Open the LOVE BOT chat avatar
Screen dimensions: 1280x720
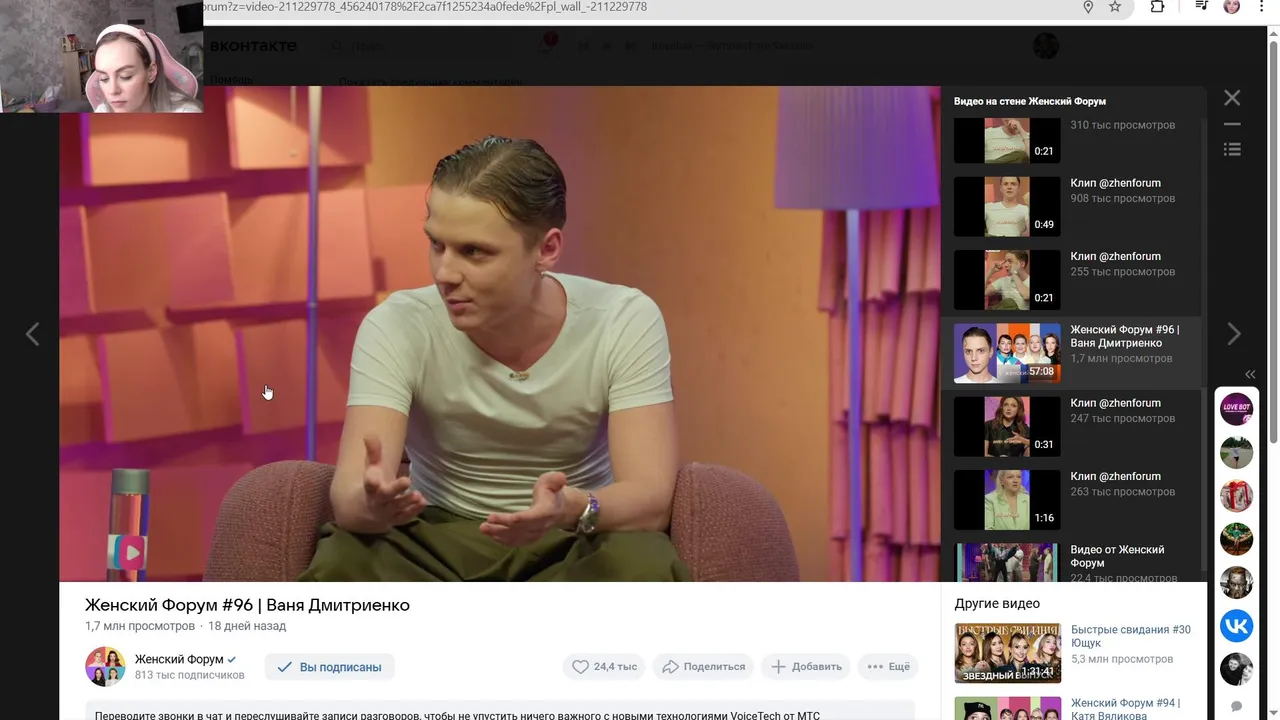[1237, 409]
